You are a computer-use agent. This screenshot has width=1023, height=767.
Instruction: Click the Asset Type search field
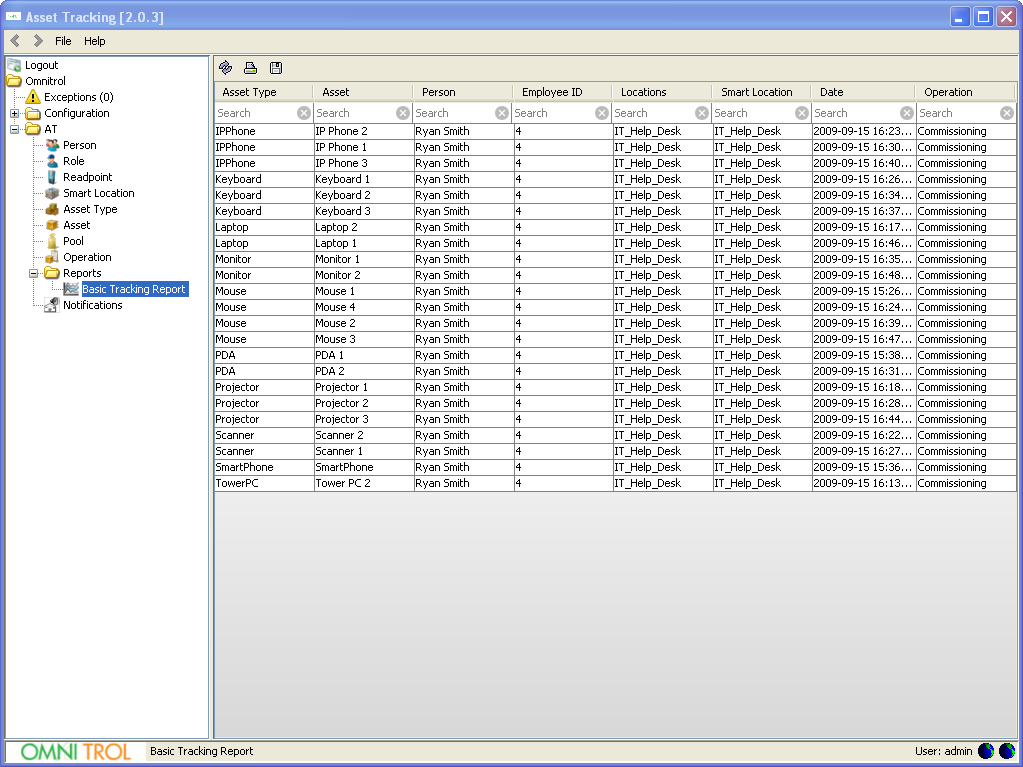click(x=255, y=113)
